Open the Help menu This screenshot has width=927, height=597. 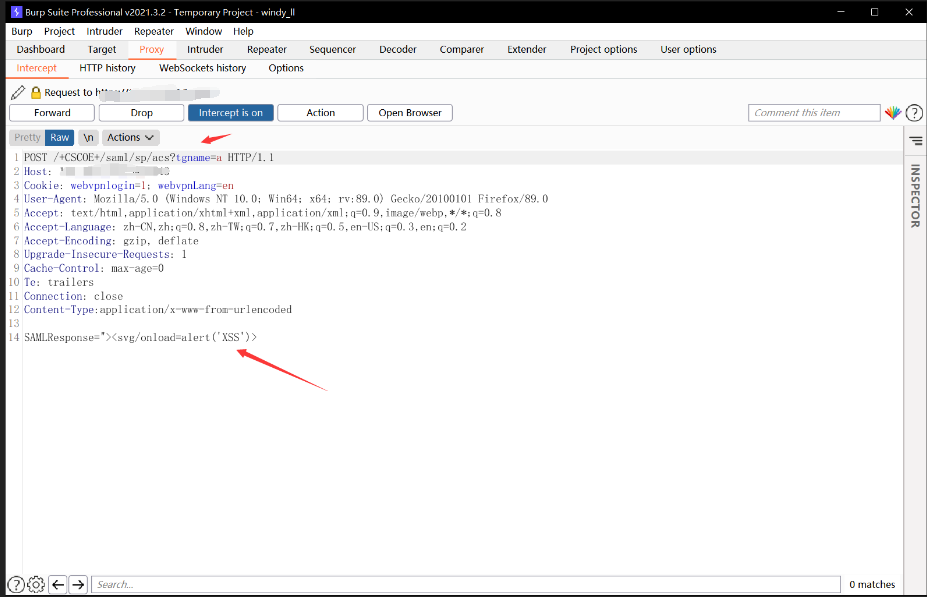(x=243, y=31)
